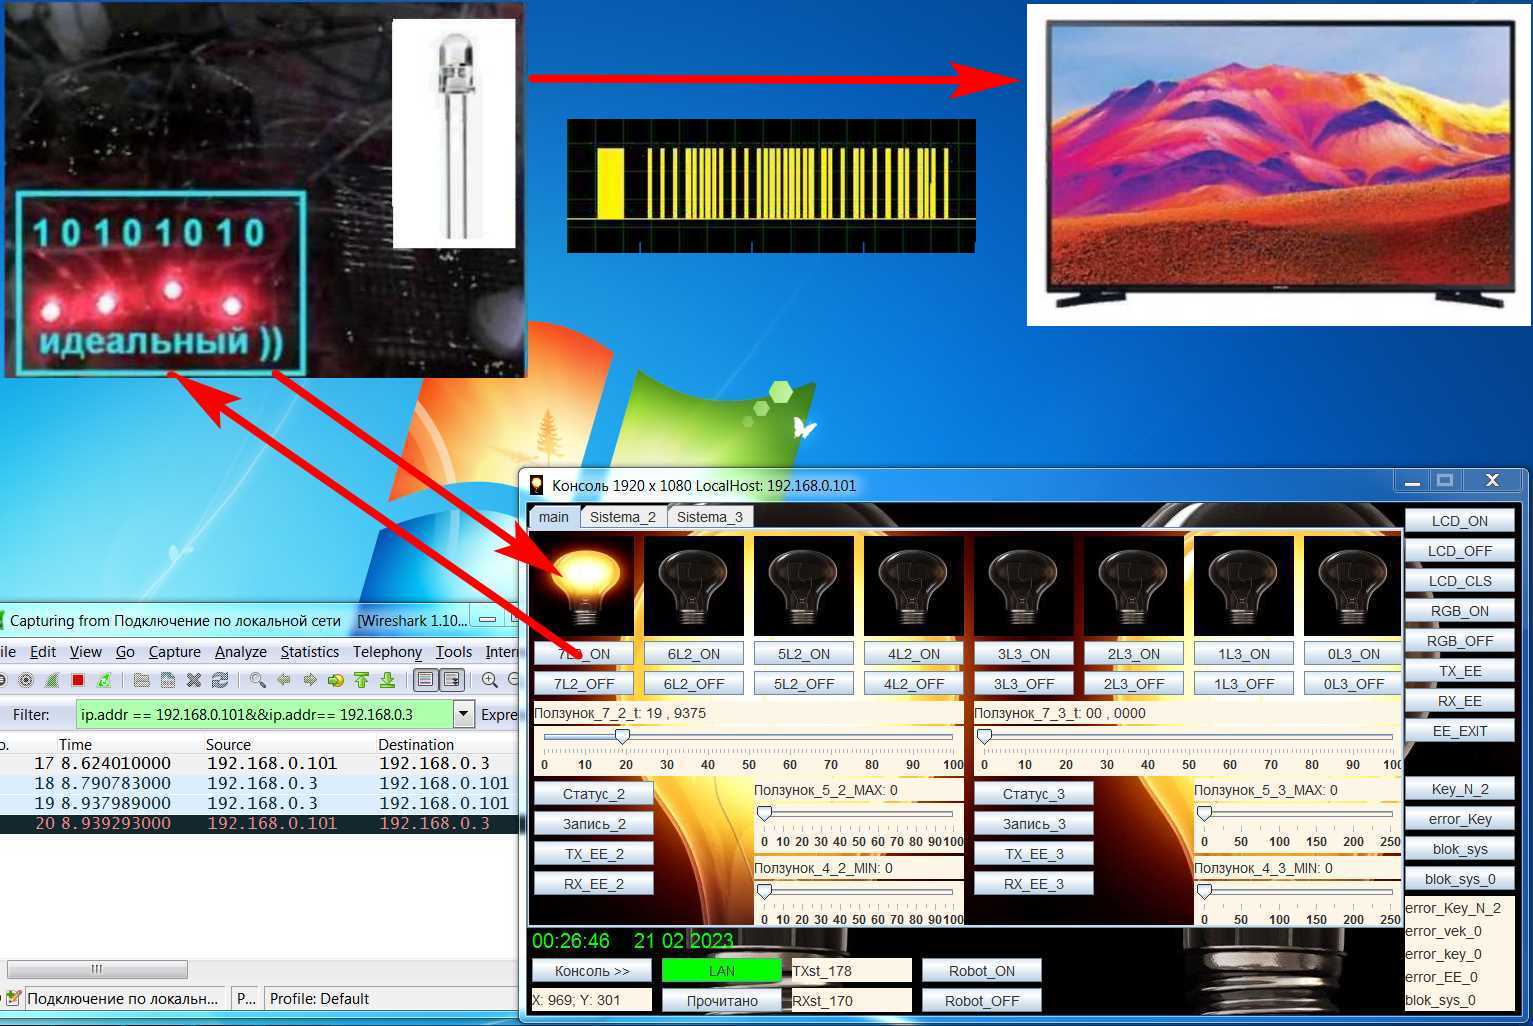Toggle auto-scroll in live capture
Image resolution: width=1533 pixels, height=1026 pixels.
pyautogui.click(x=452, y=680)
